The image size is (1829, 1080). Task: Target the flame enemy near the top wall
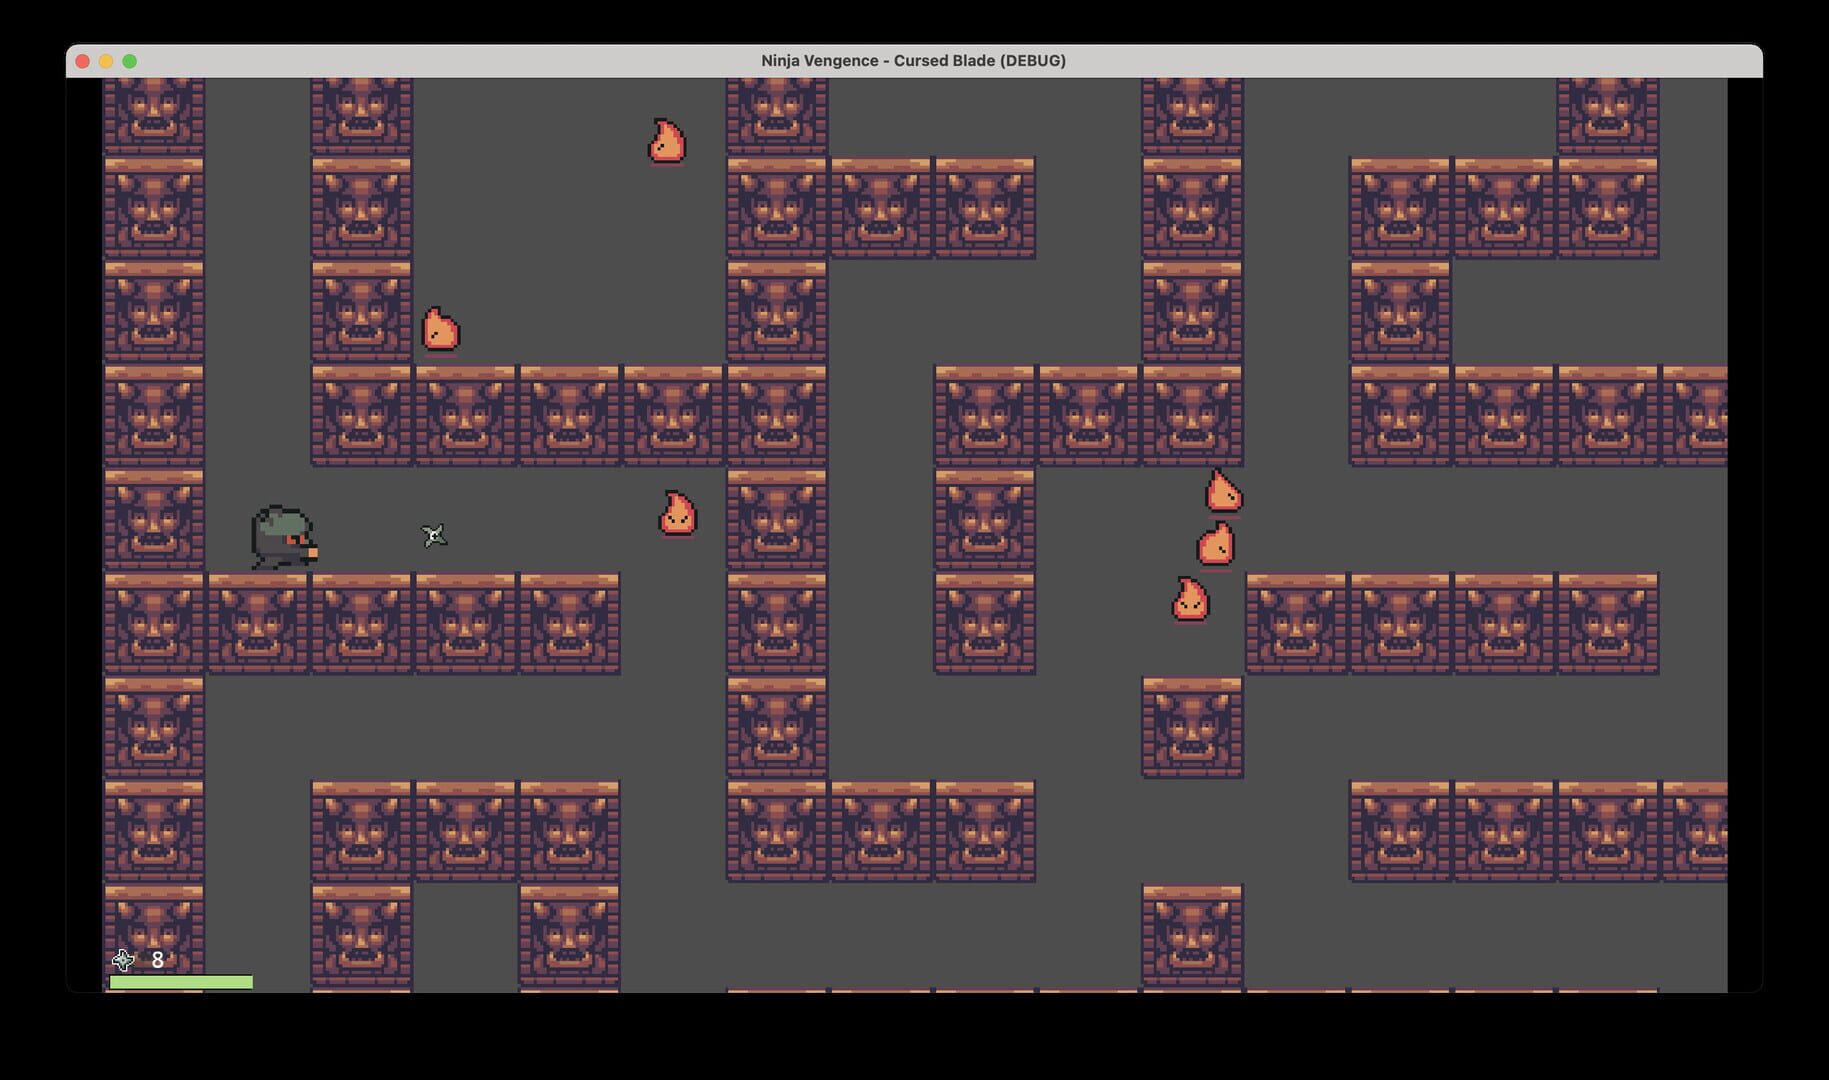666,141
